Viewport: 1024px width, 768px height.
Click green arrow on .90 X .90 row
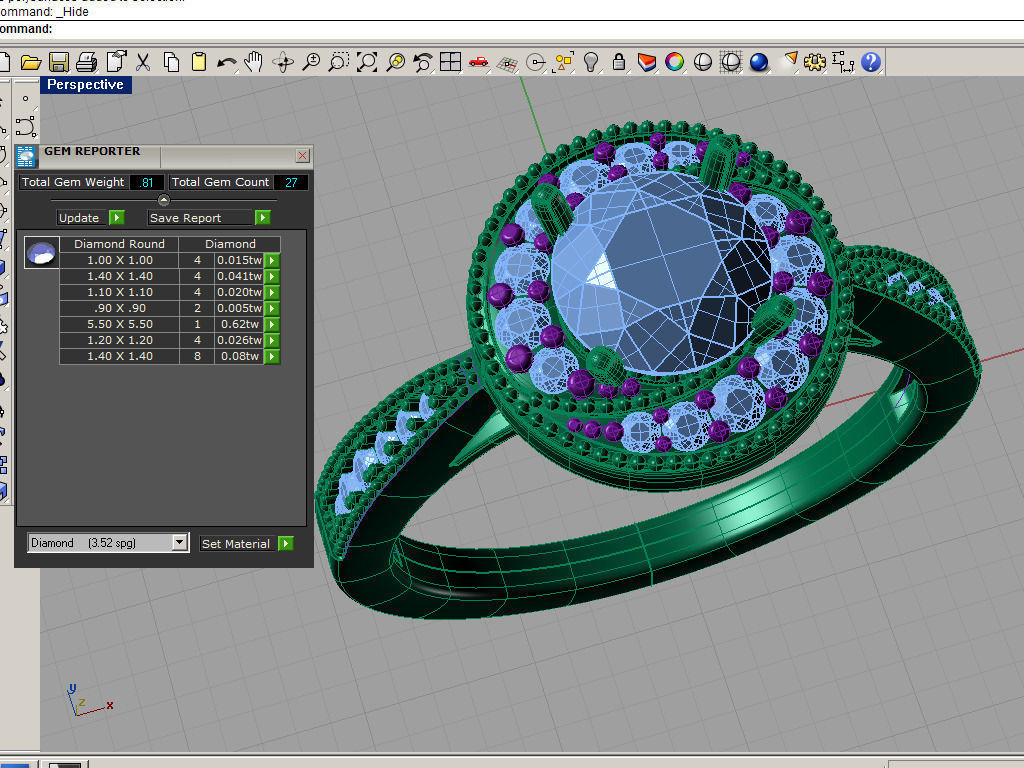272,308
